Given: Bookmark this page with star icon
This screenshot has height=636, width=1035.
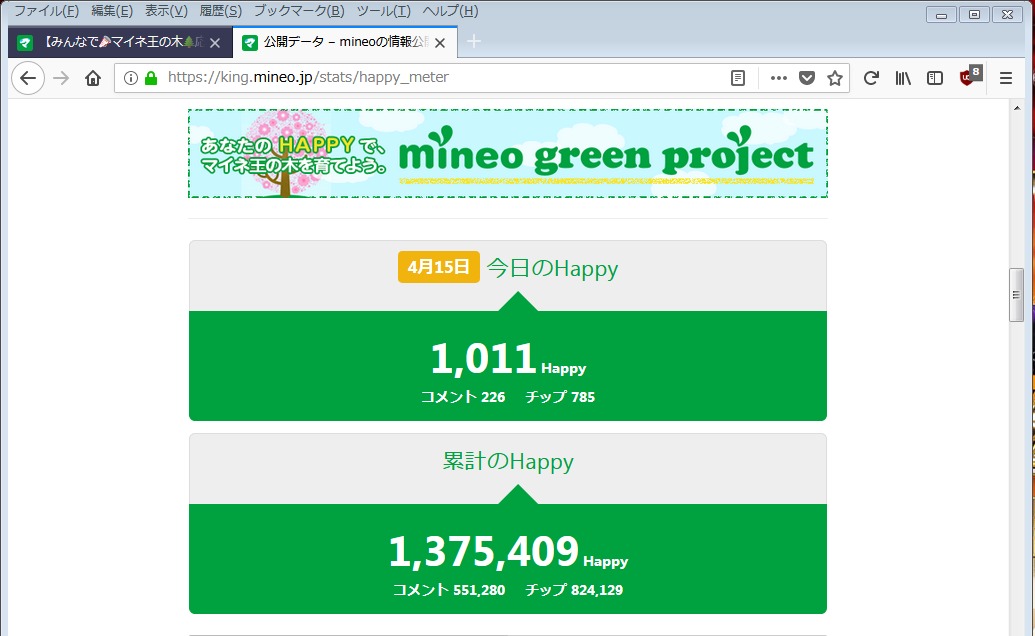Looking at the screenshot, I should (835, 78).
